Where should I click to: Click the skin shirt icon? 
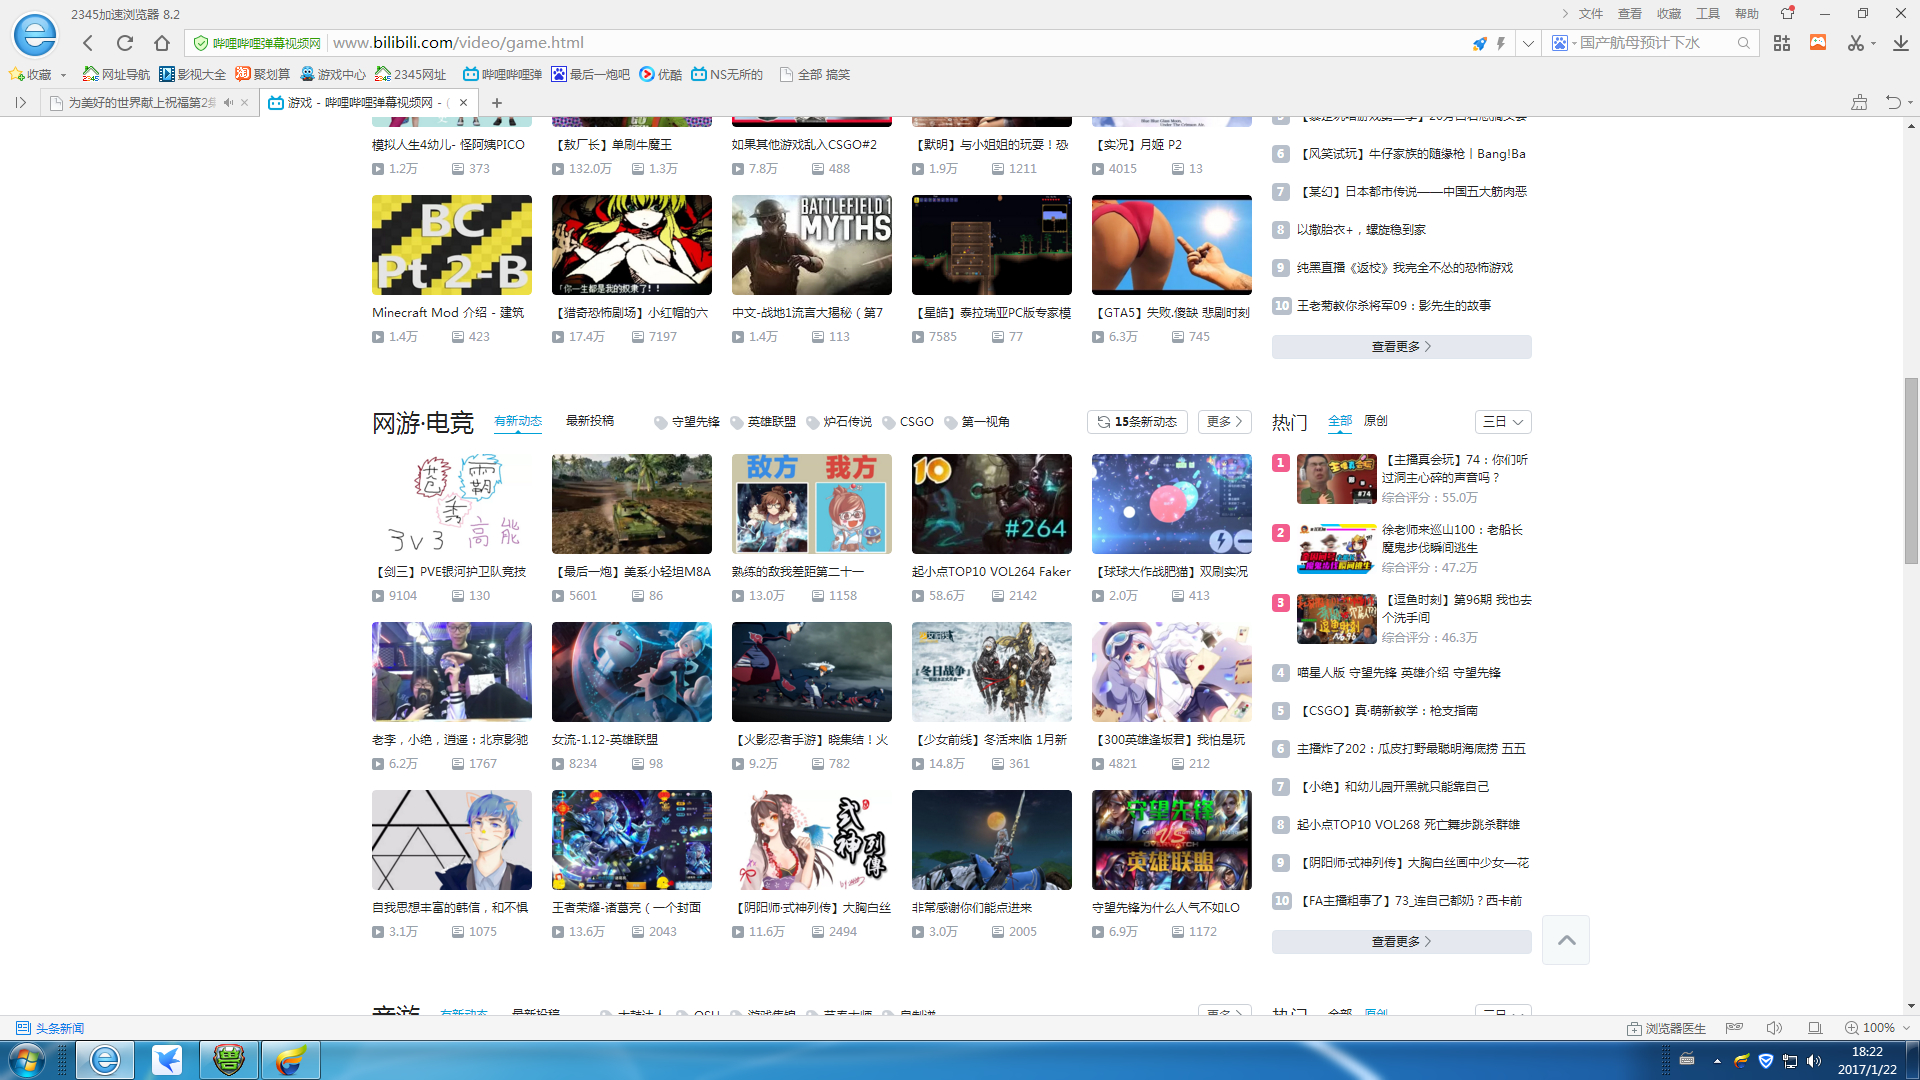[1788, 13]
